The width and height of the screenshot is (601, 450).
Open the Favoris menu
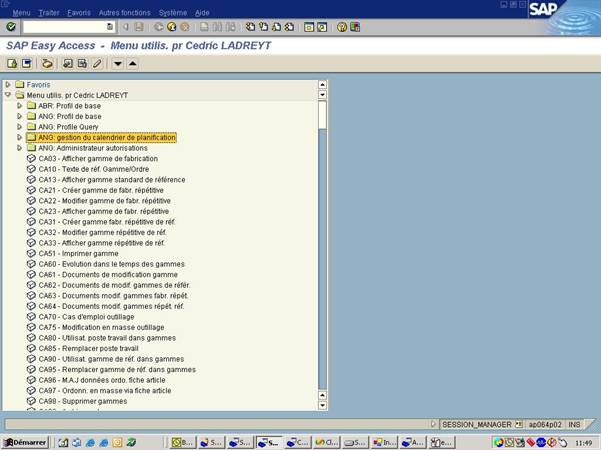pyautogui.click(x=79, y=13)
